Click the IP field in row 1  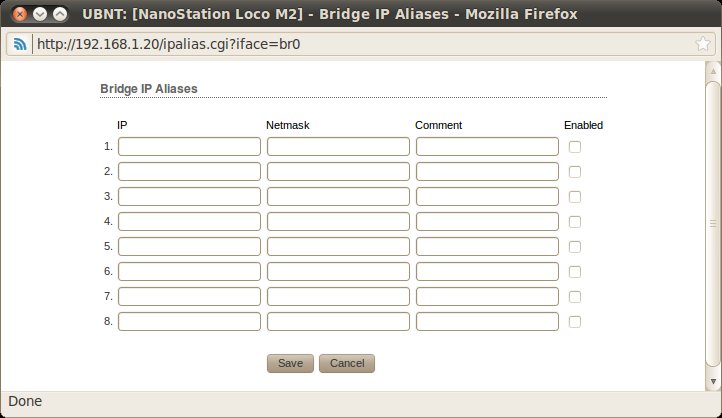(189, 147)
